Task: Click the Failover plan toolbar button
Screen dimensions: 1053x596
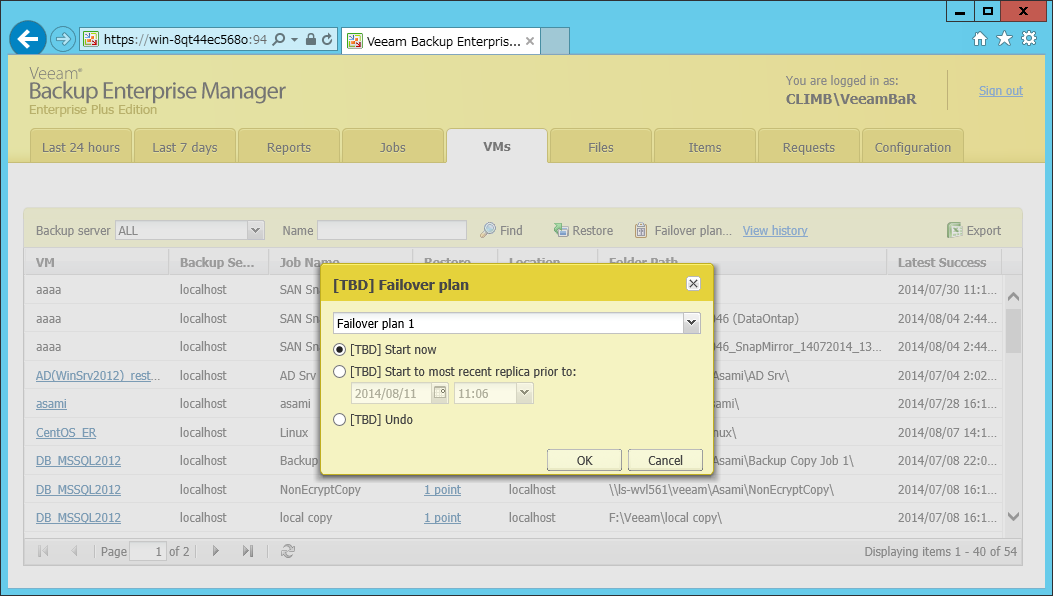Action: click(683, 230)
